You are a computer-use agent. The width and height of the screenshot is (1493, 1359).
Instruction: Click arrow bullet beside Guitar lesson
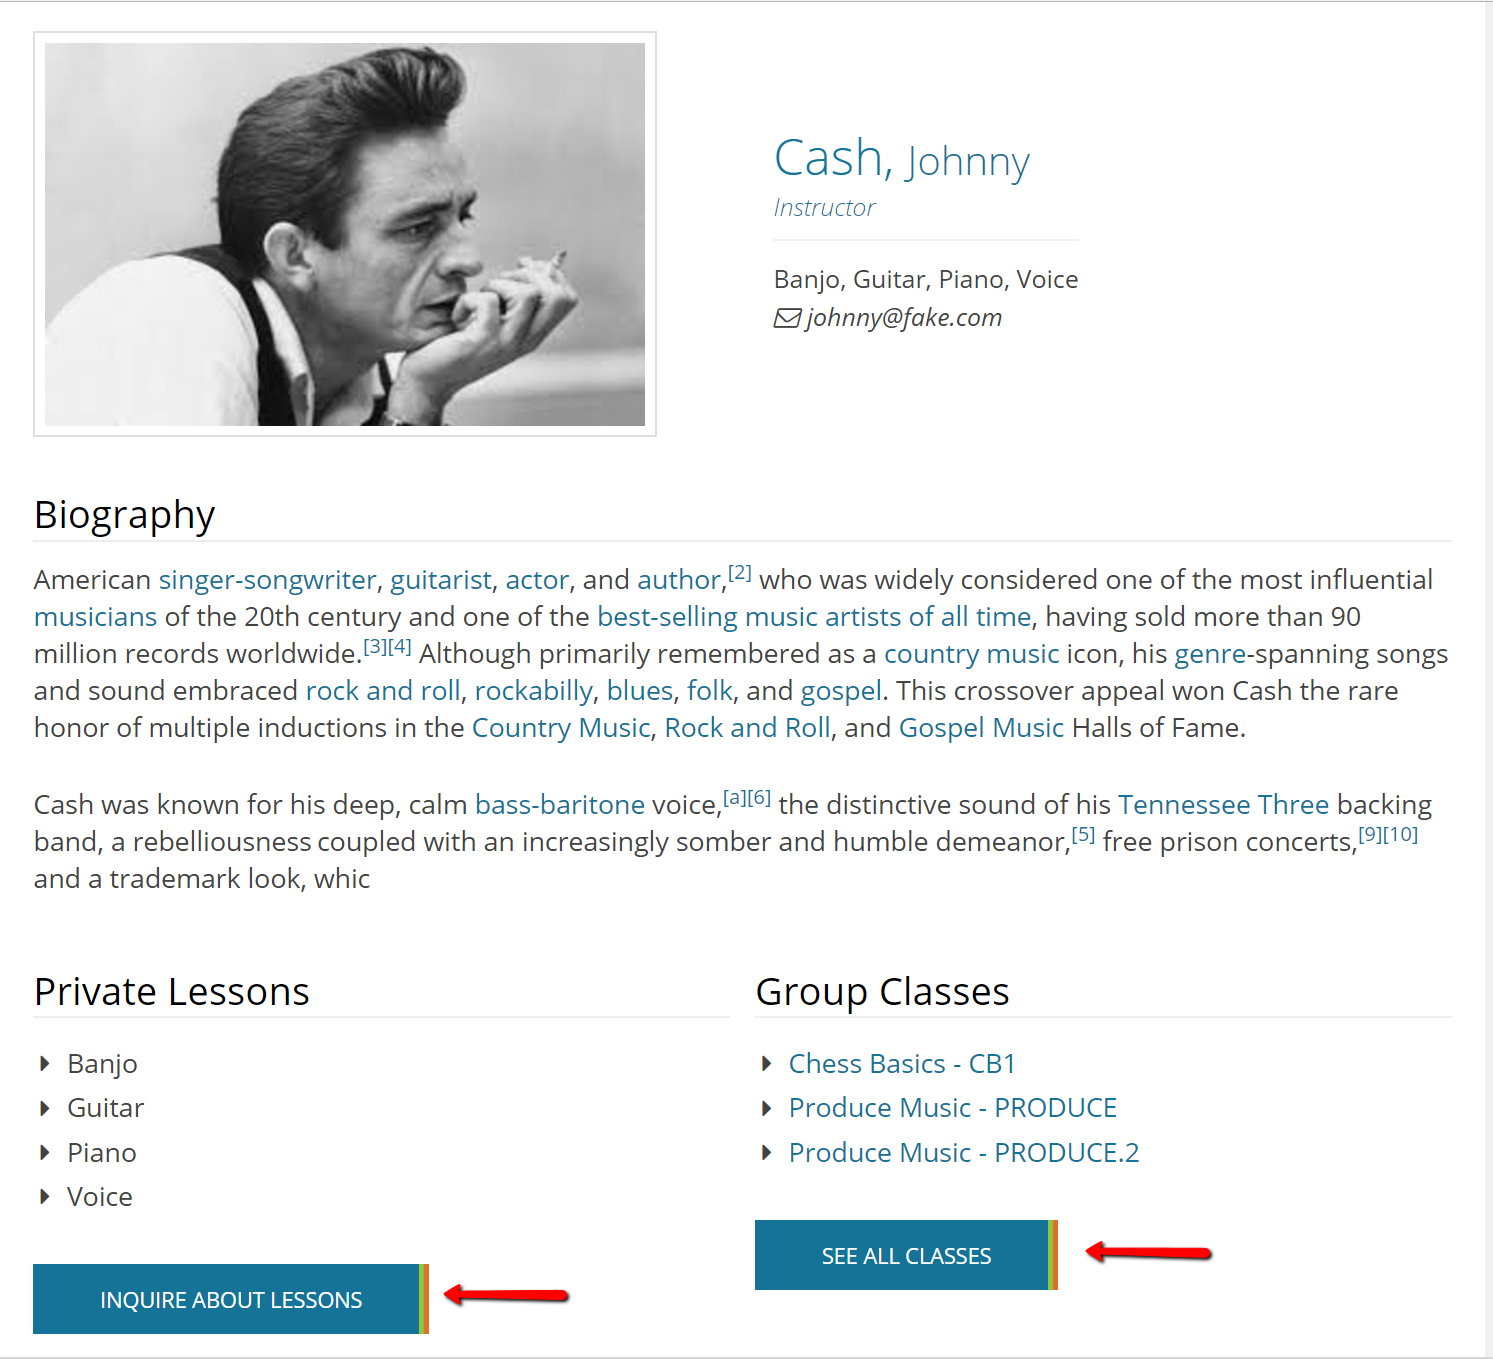tap(44, 1108)
